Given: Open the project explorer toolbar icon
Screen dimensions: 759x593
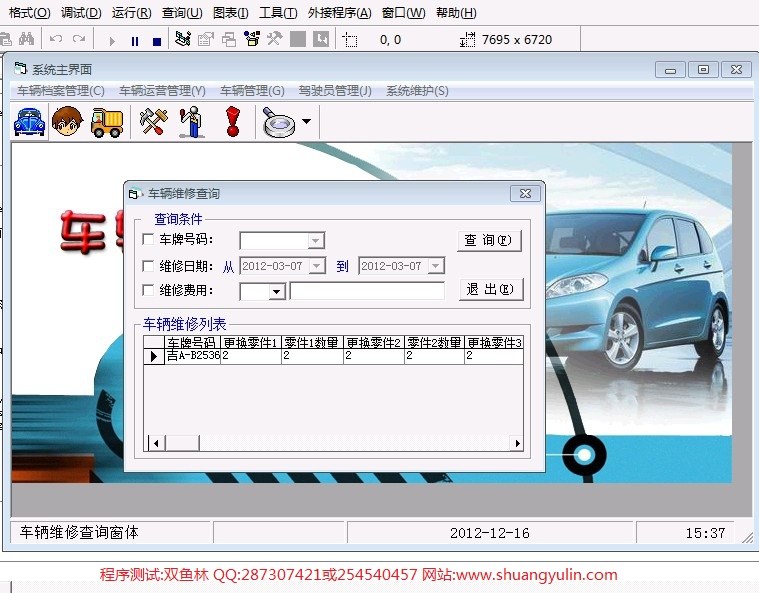Looking at the screenshot, I should click(x=182, y=39).
